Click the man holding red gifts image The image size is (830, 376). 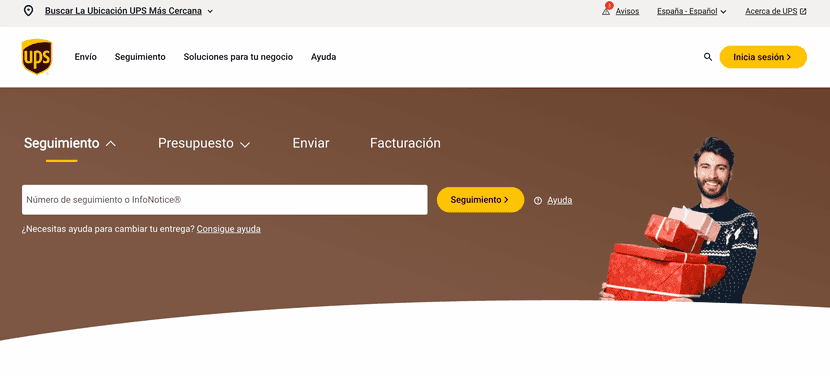pos(680,220)
